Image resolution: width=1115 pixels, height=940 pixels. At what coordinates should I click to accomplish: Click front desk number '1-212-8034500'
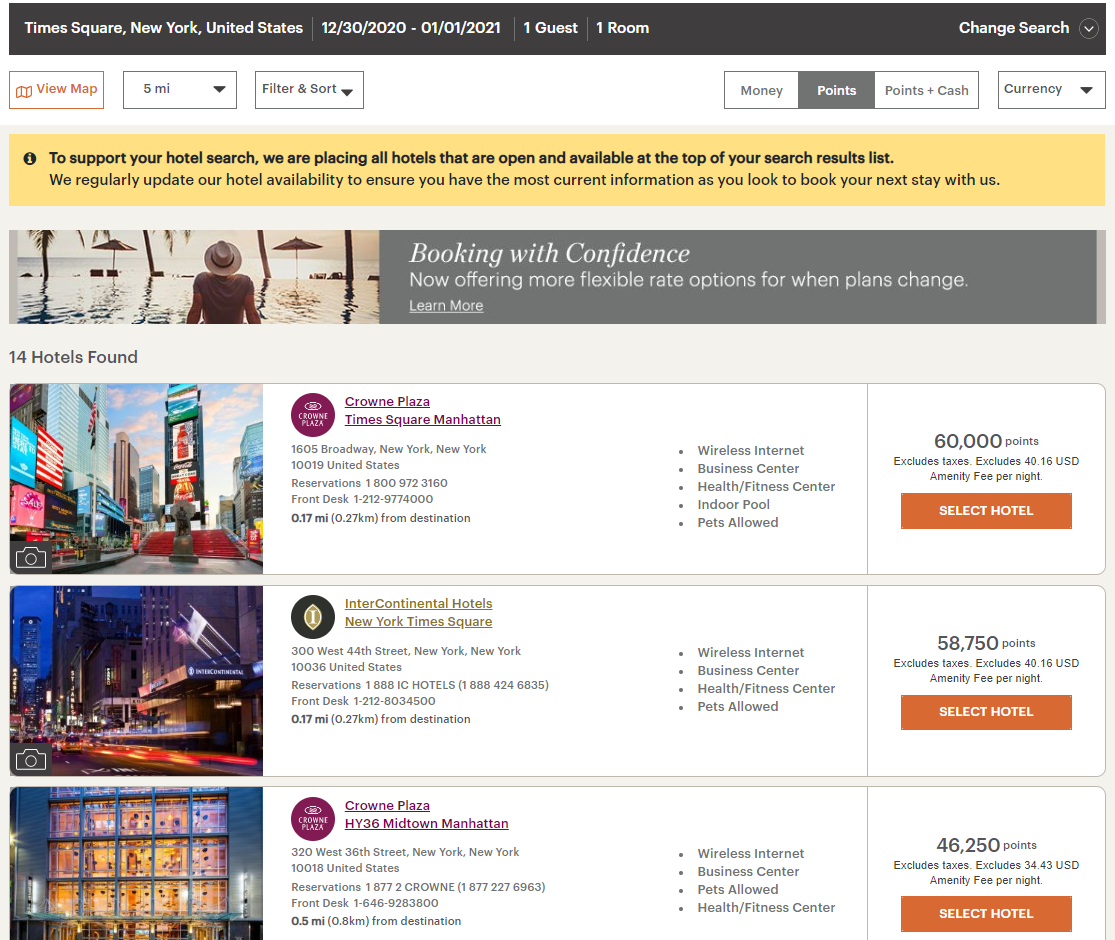pyautogui.click(x=395, y=702)
